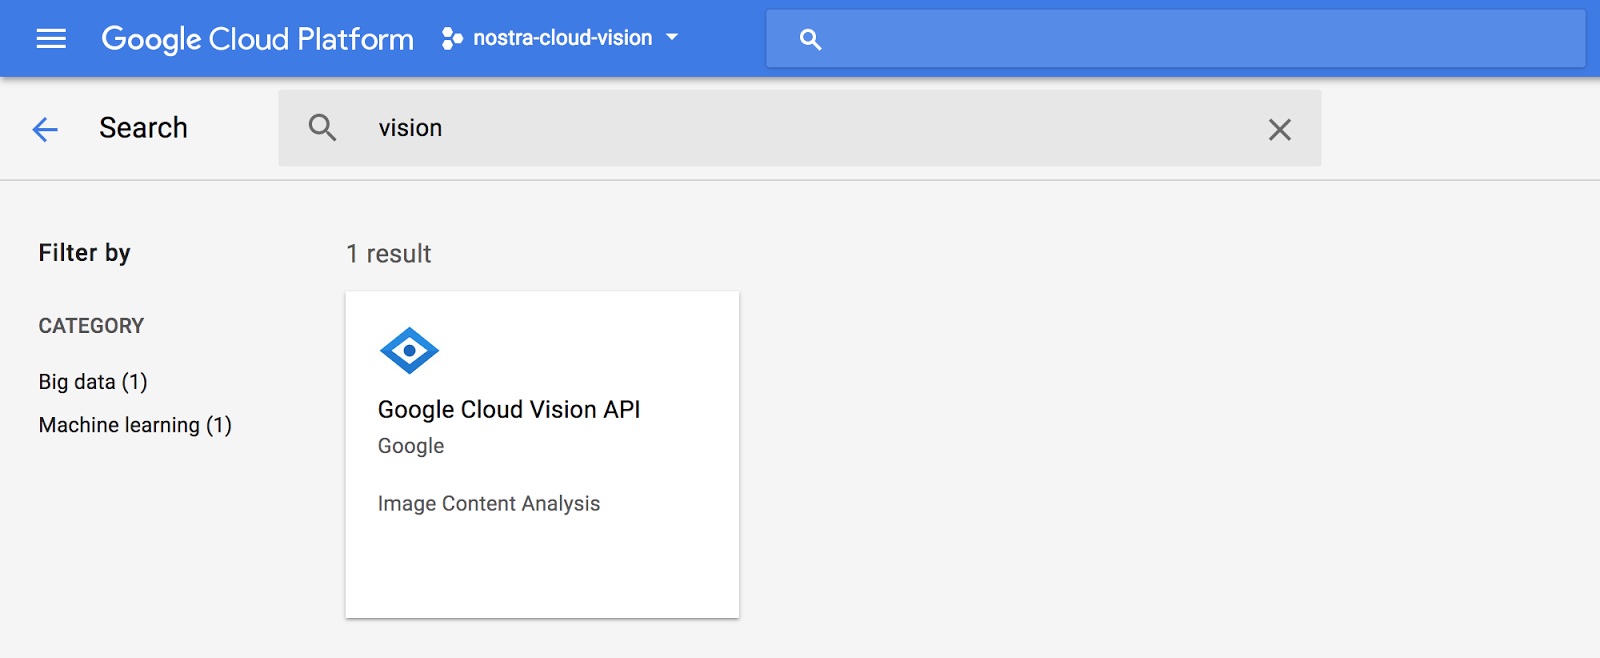
Task: Click the project hexagon icon beside nostra-cloud-vision
Action: click(452, 38)
